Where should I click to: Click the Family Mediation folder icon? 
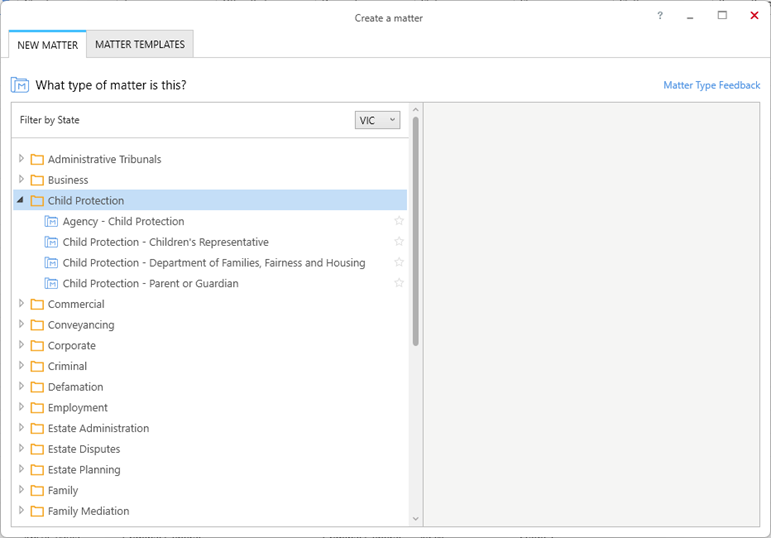click(37, 511)
